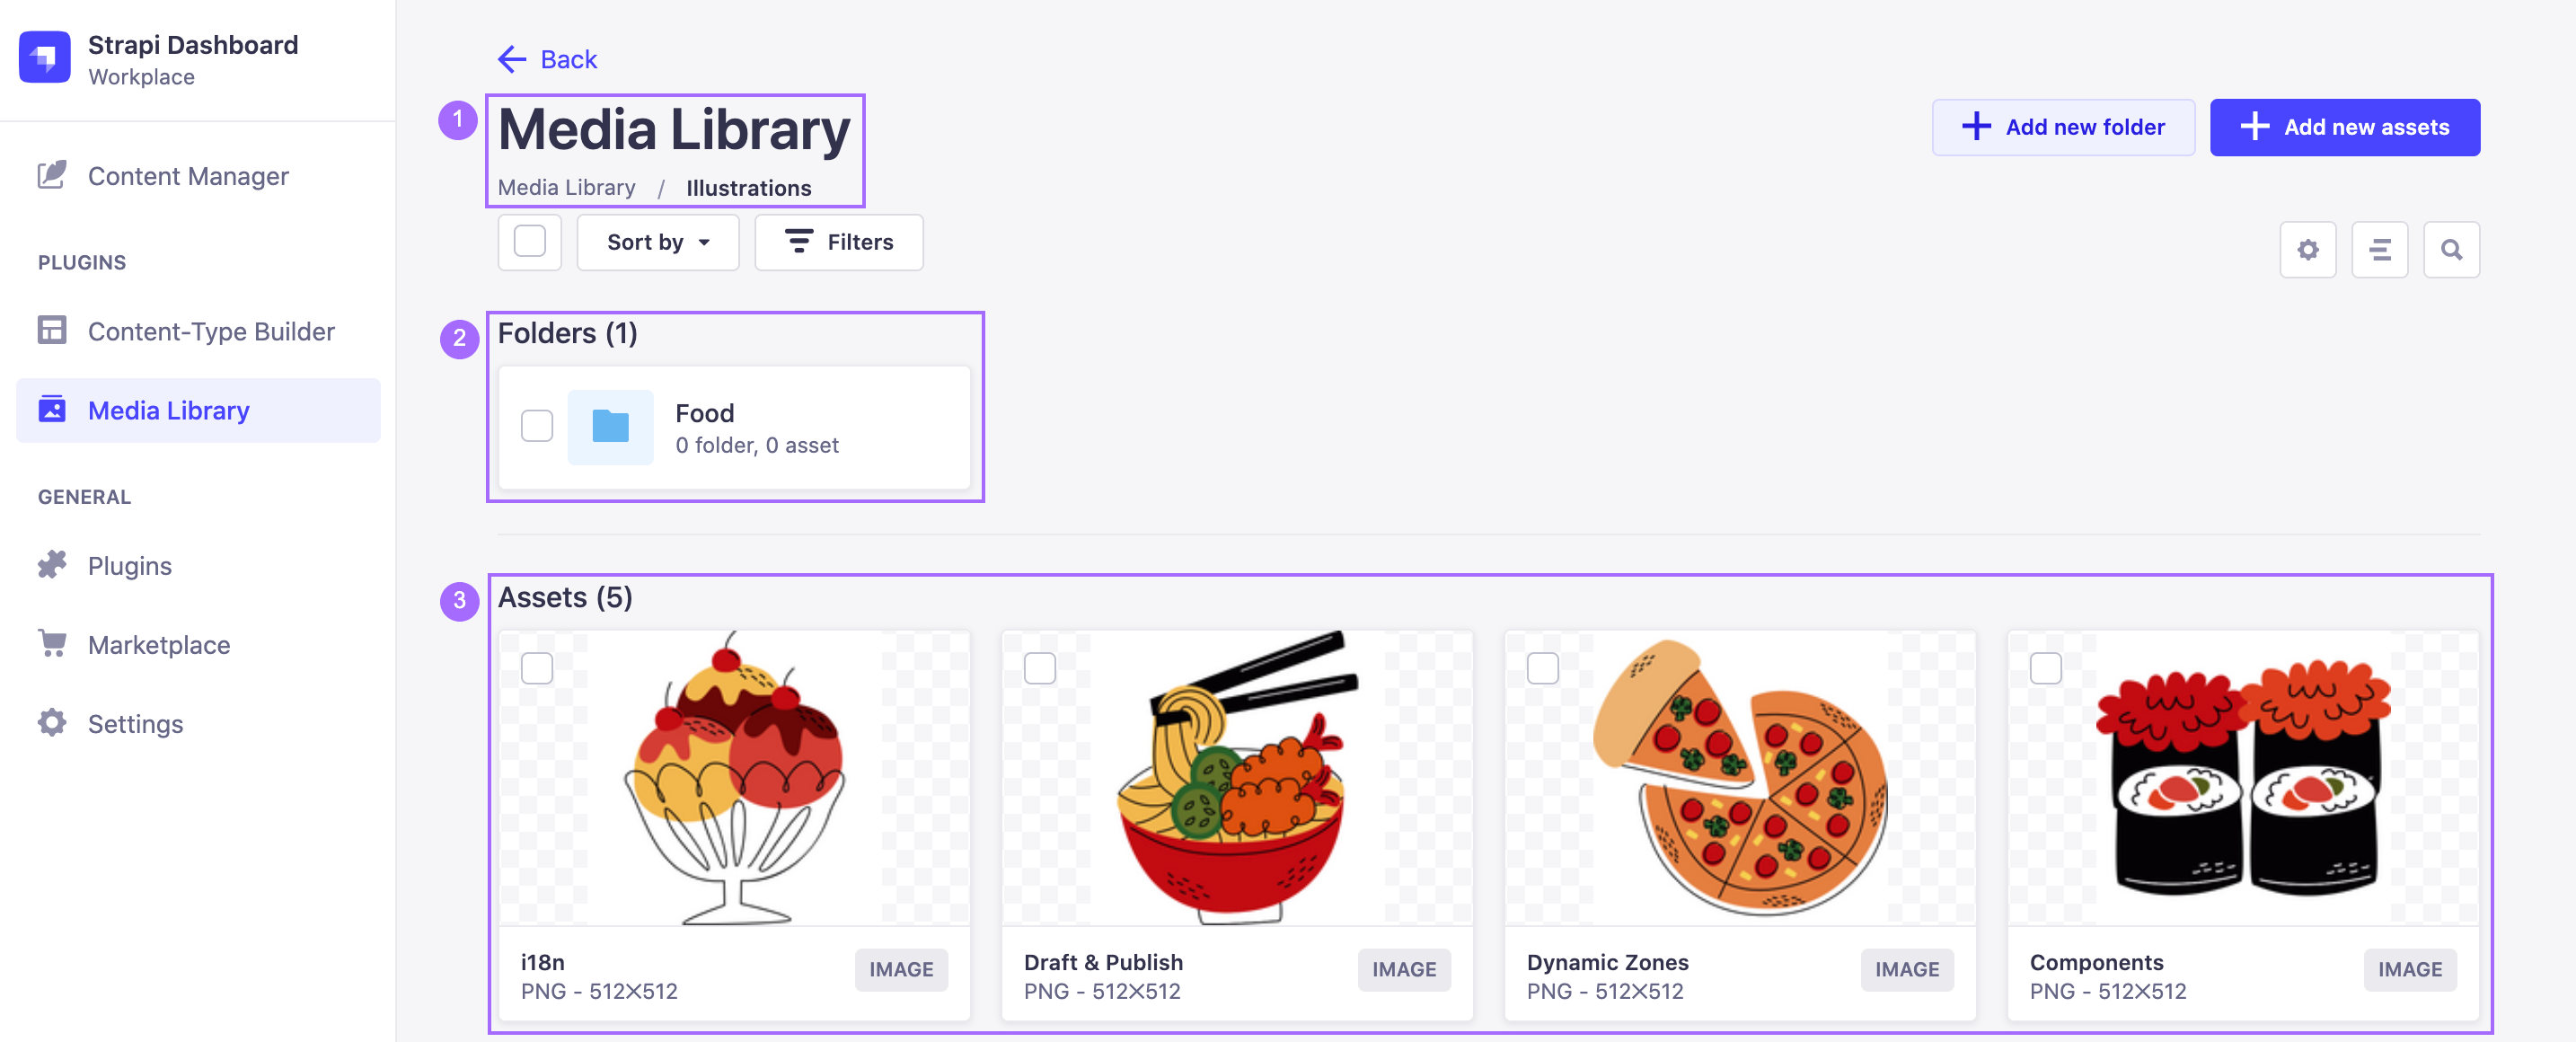Click the list view toggle icon
The image size is (2576, 1042).
click(x=2380, y=248)
